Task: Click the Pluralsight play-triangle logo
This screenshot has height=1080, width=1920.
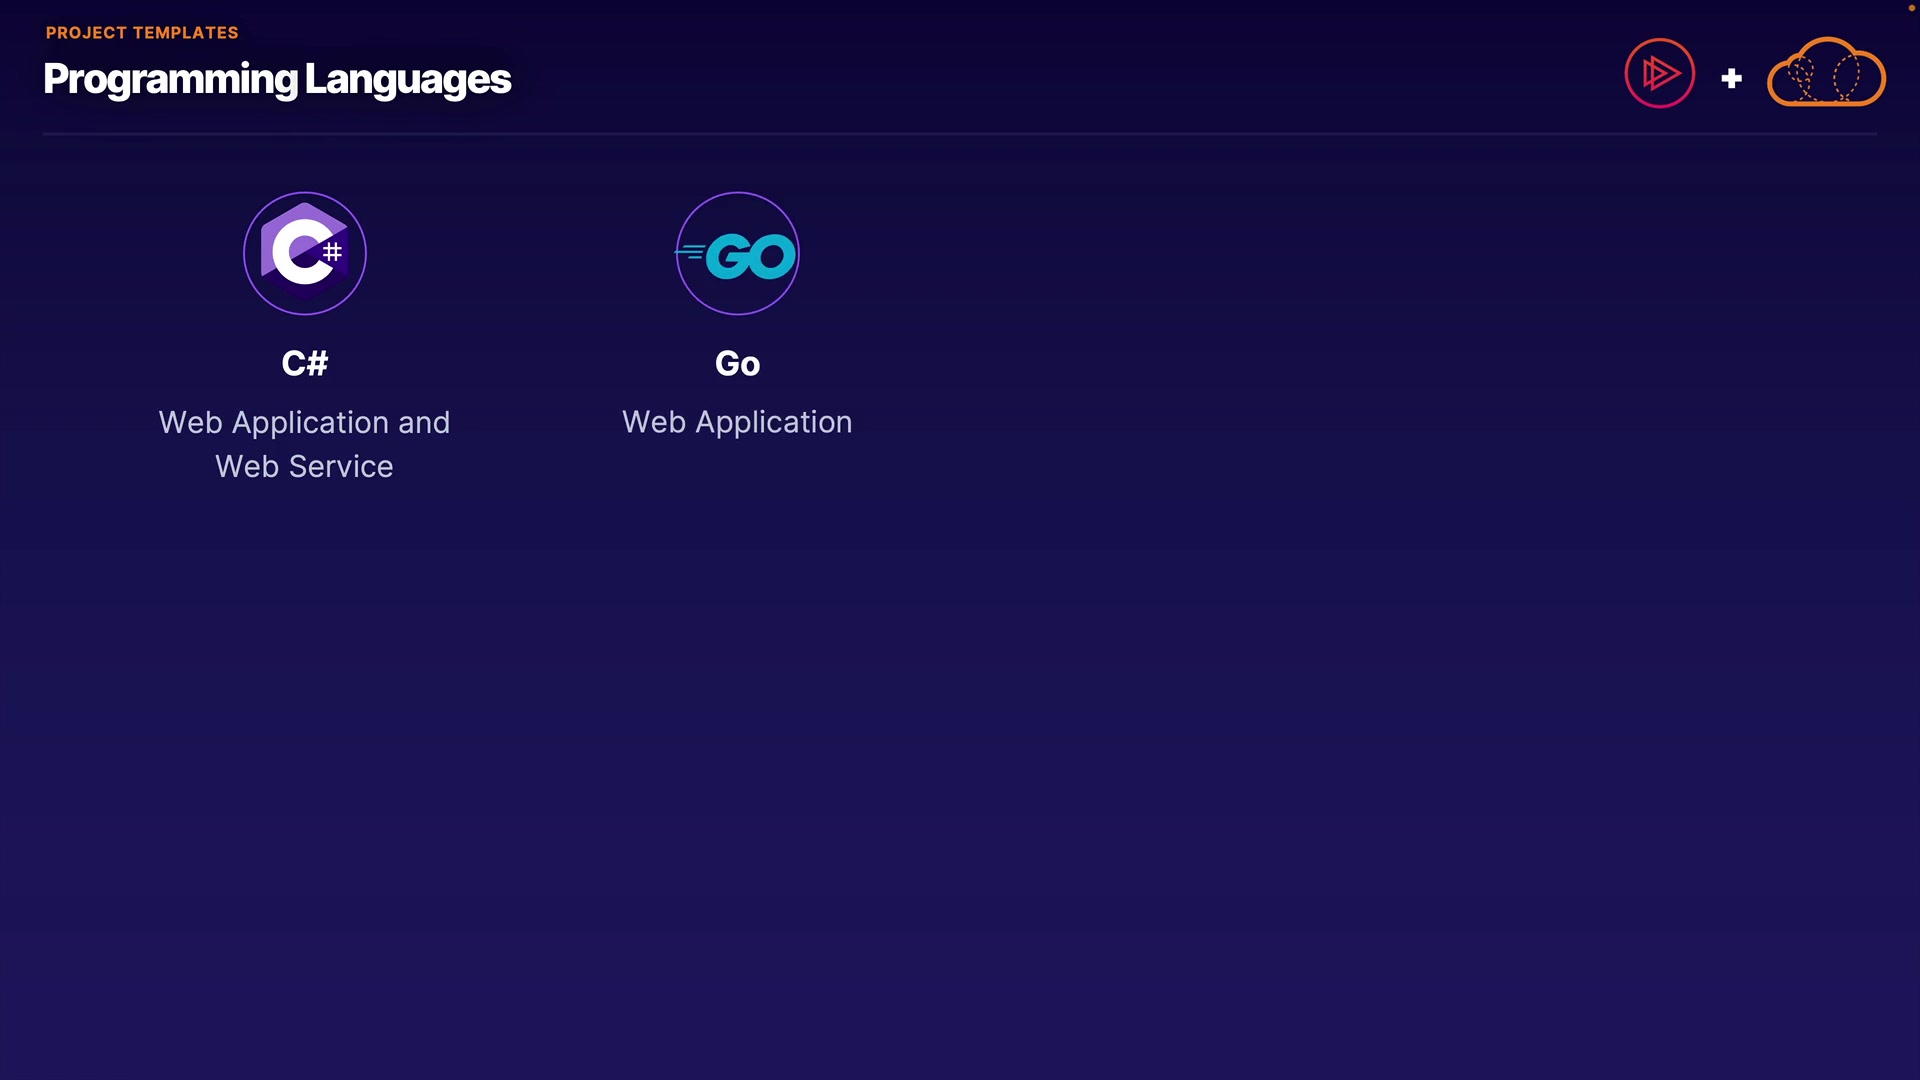Action: tap(1659, 73)
